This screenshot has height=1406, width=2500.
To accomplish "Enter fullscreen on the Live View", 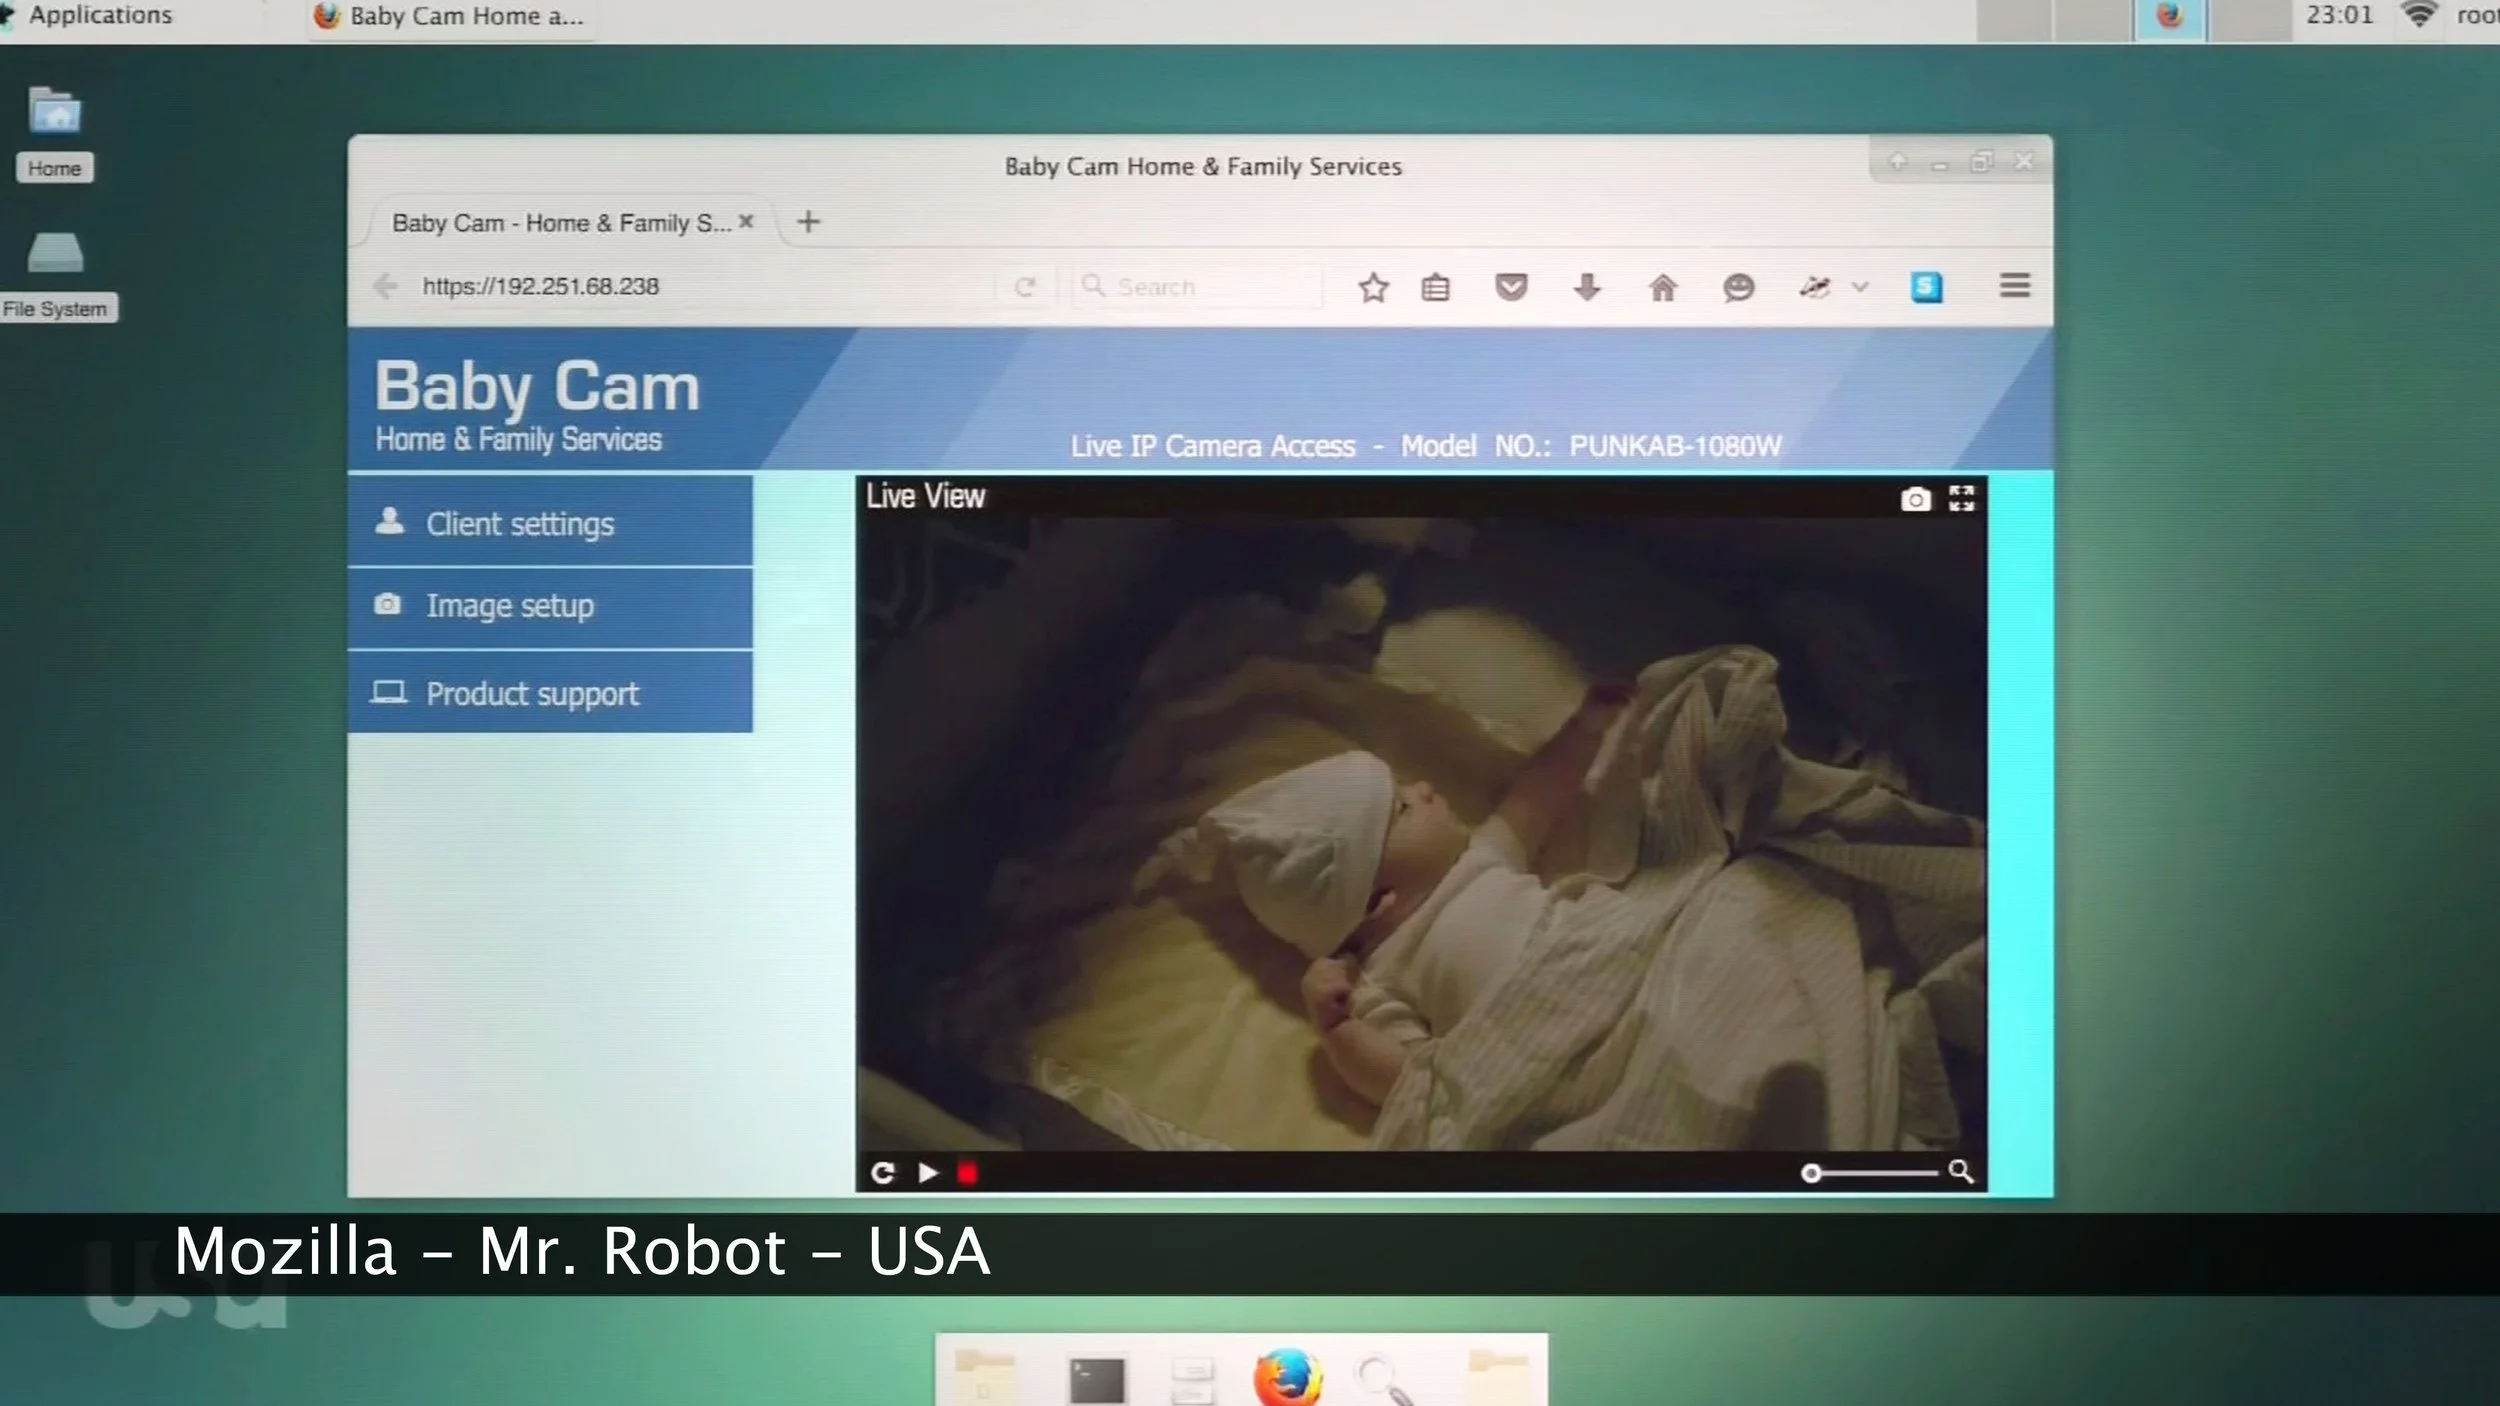I will click(x=1961, y=498).
